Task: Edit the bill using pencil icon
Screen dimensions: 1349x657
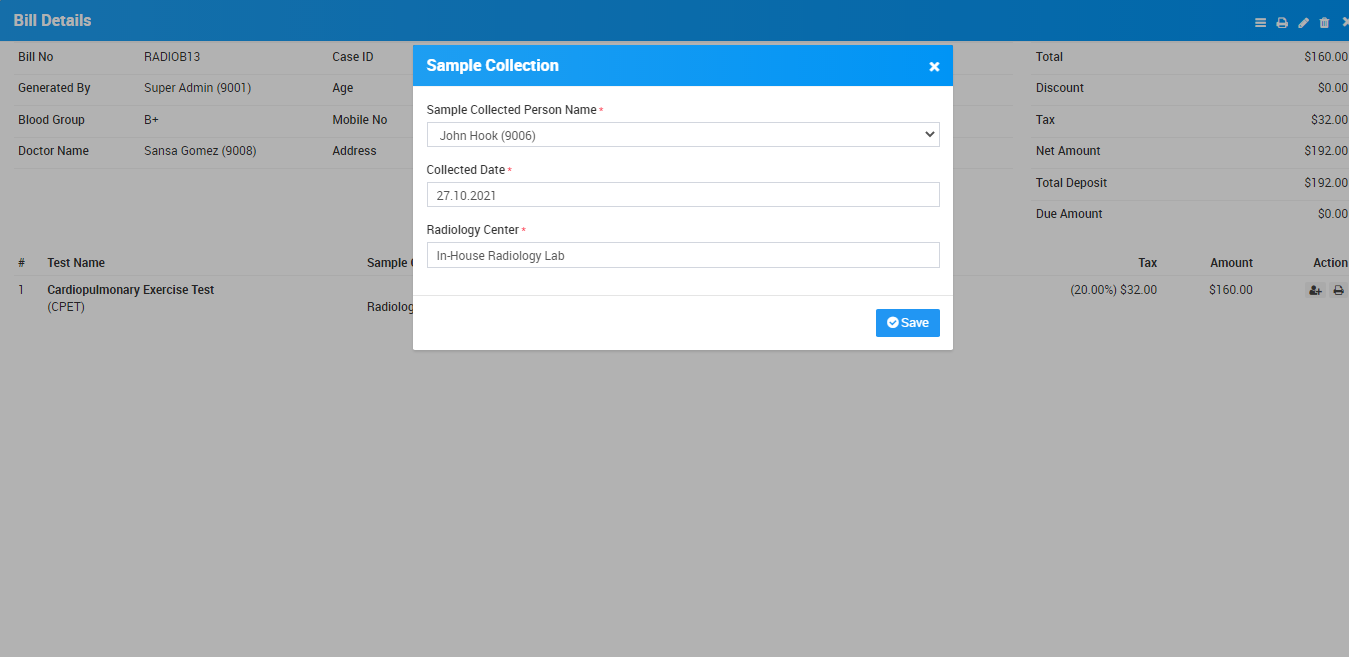Action: click(1303, 23)
